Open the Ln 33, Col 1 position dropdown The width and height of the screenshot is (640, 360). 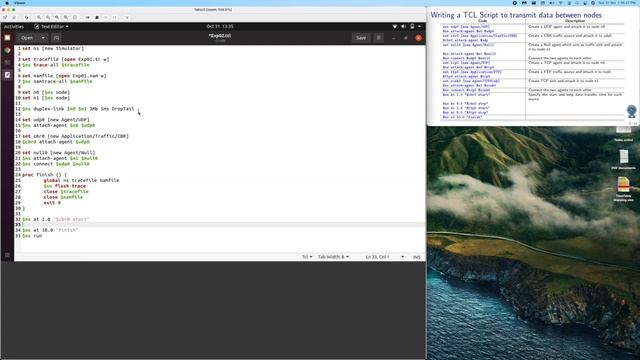tap(384, 257)
